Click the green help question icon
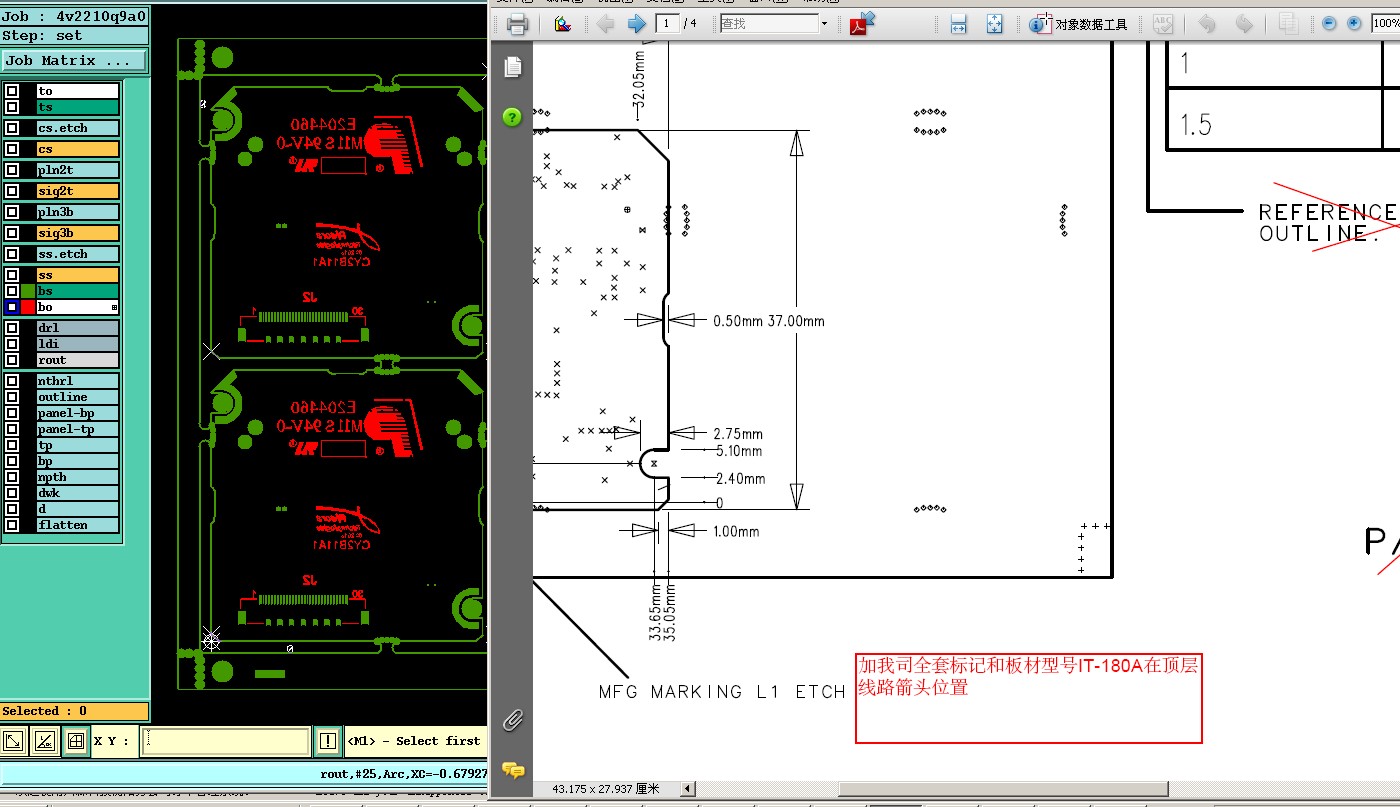1400x807 pixels. [512, 117]
